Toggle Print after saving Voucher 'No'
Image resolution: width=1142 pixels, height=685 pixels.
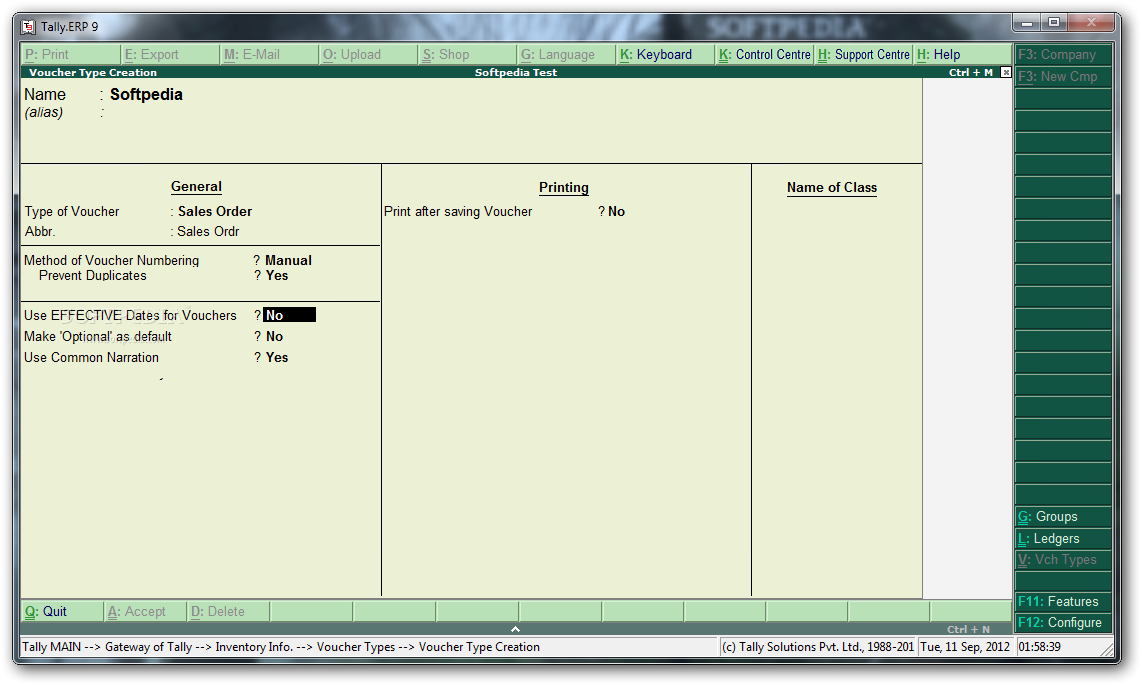(617, 212)
